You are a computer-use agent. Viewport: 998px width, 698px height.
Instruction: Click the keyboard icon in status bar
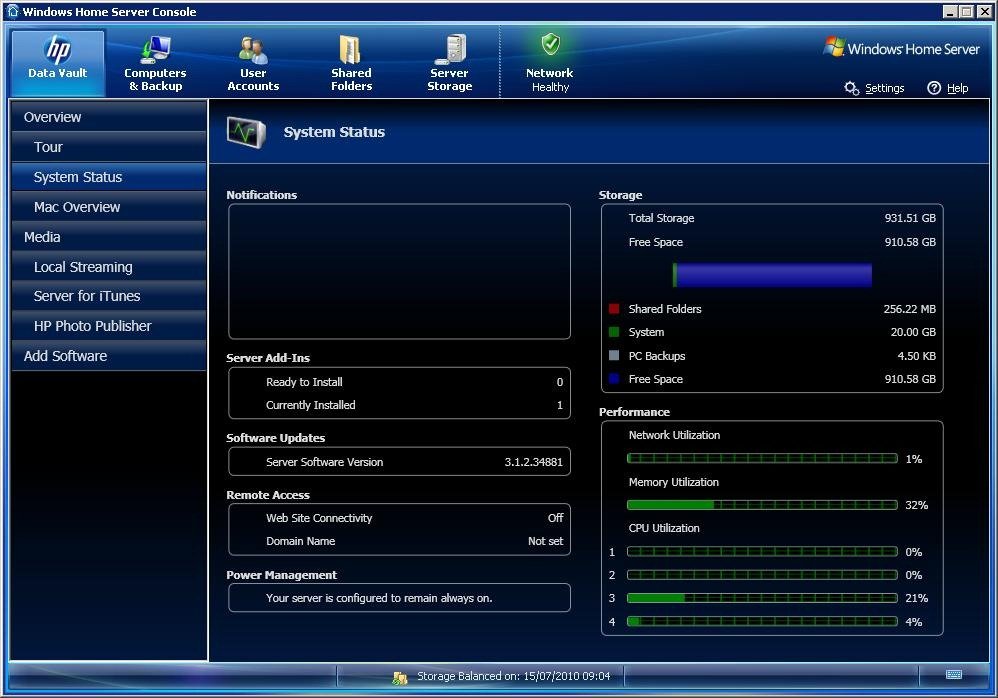pos(954,676)
